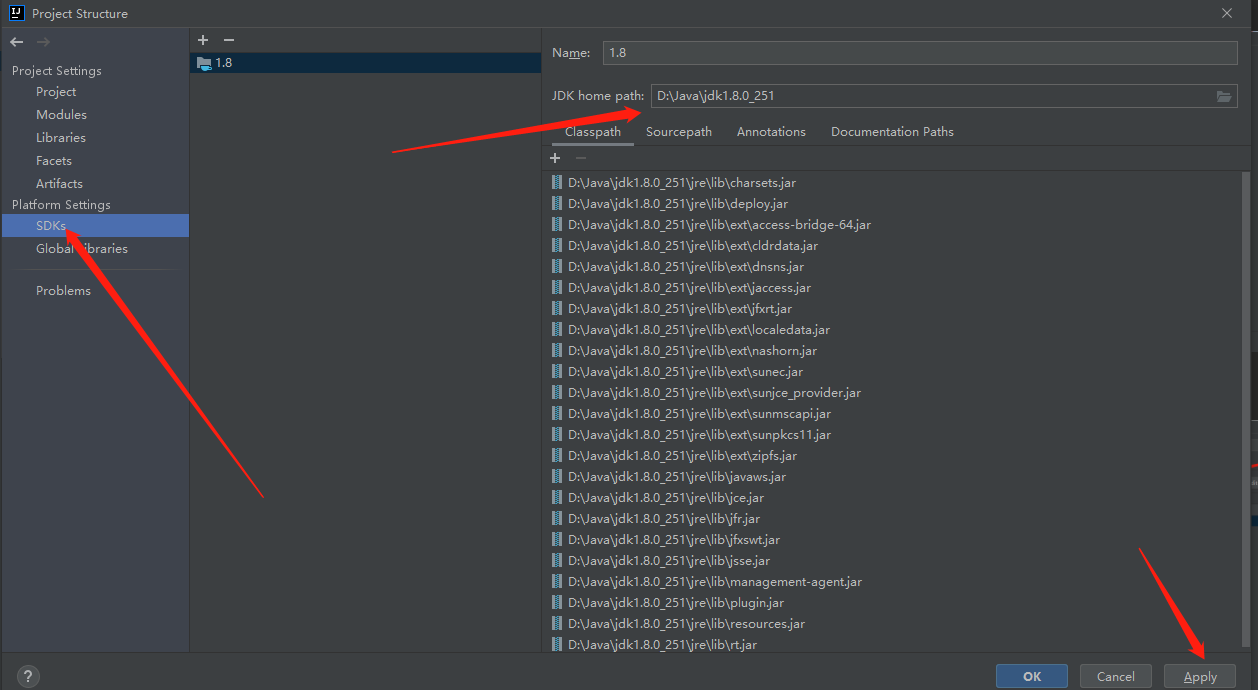
Task: Select the 1.8 SDK entry
Action: pos(366,63)
